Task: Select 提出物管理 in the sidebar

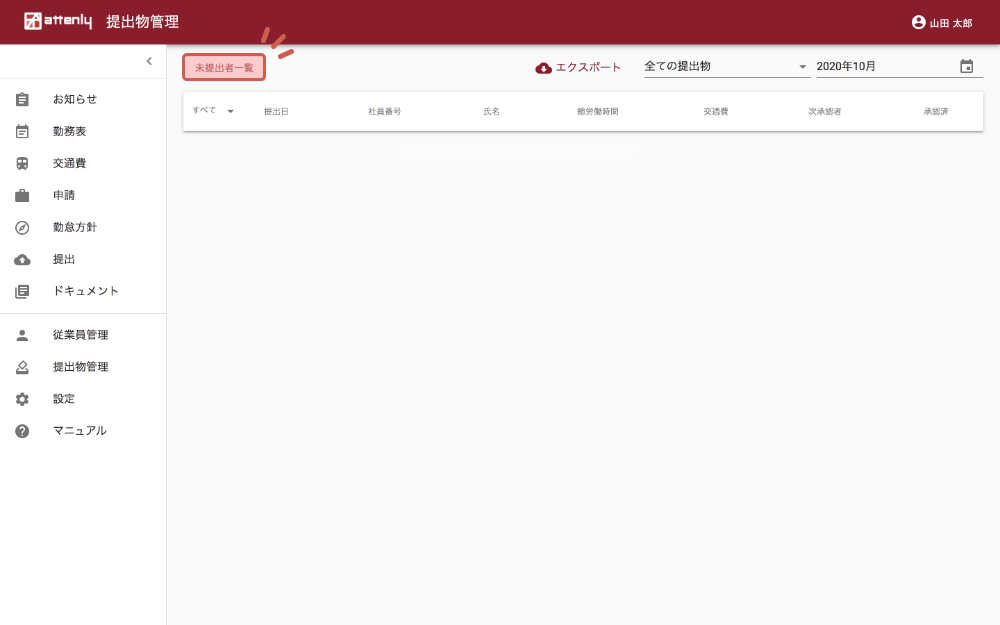Action: point(80,367)
